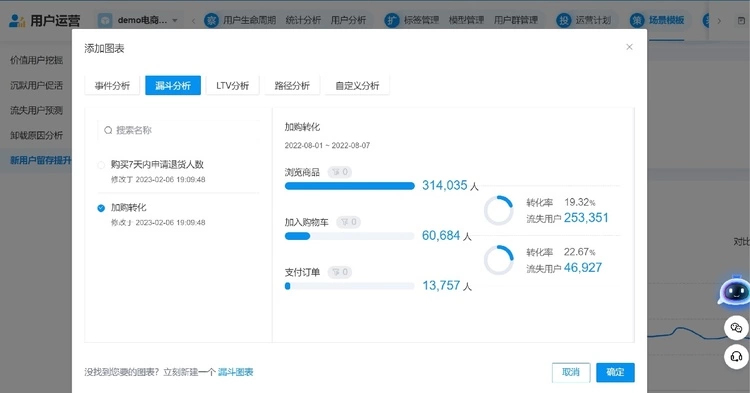
Task: Click the 察 round icon in top navigation
Action: pyautogui.click(x=211, y=20)
